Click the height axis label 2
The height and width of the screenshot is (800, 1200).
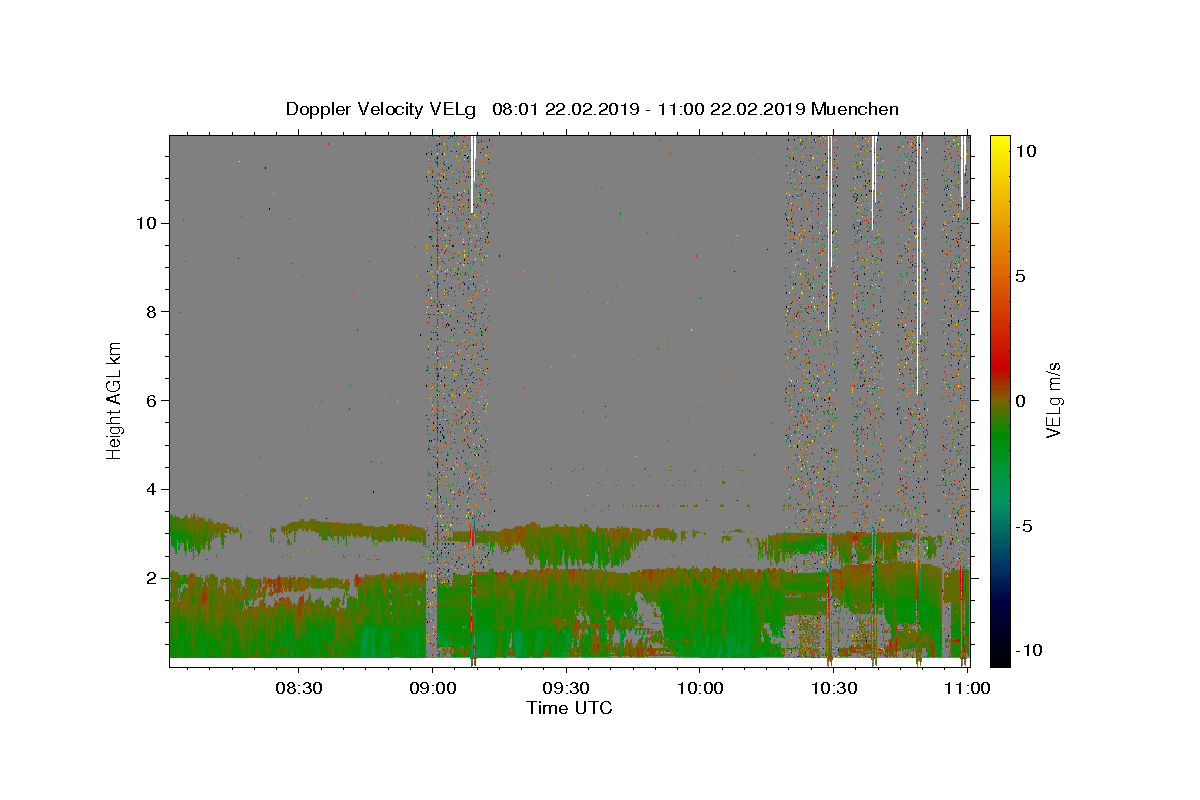click(150, 578)
